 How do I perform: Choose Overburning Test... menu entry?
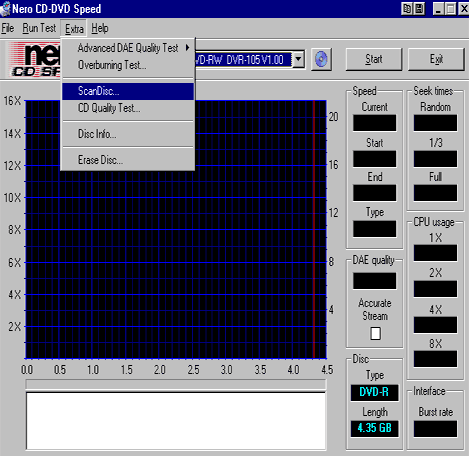click(128, 65)
